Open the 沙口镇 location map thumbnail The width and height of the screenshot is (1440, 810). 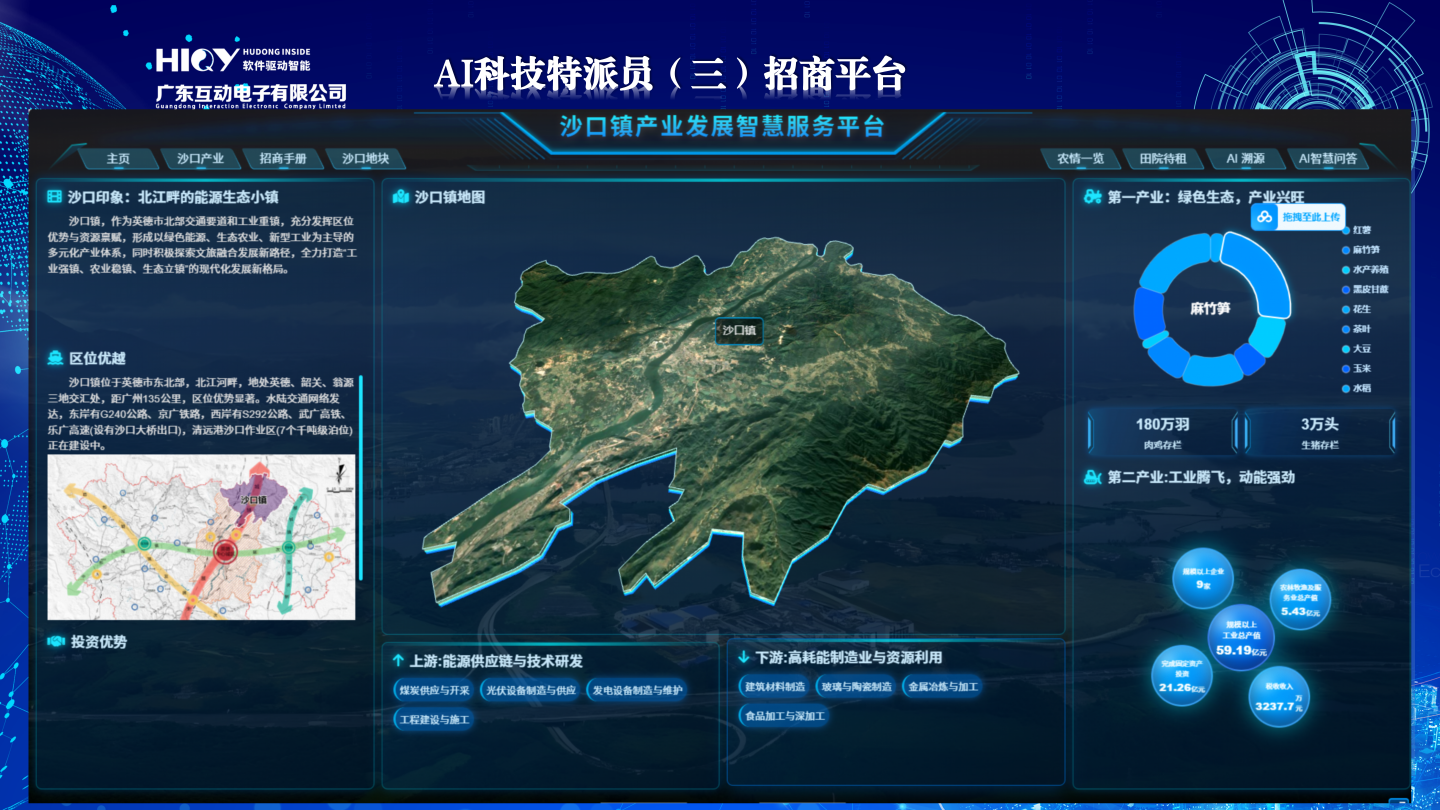coord(201,537)
